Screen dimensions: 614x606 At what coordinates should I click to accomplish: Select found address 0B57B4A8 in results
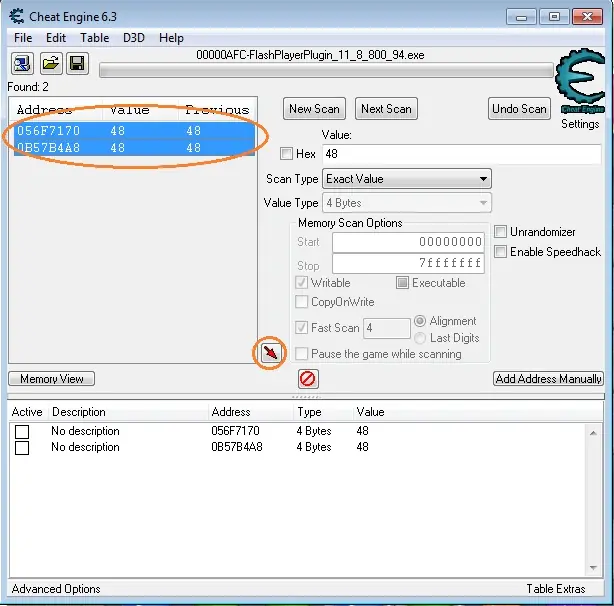(134, 148)
